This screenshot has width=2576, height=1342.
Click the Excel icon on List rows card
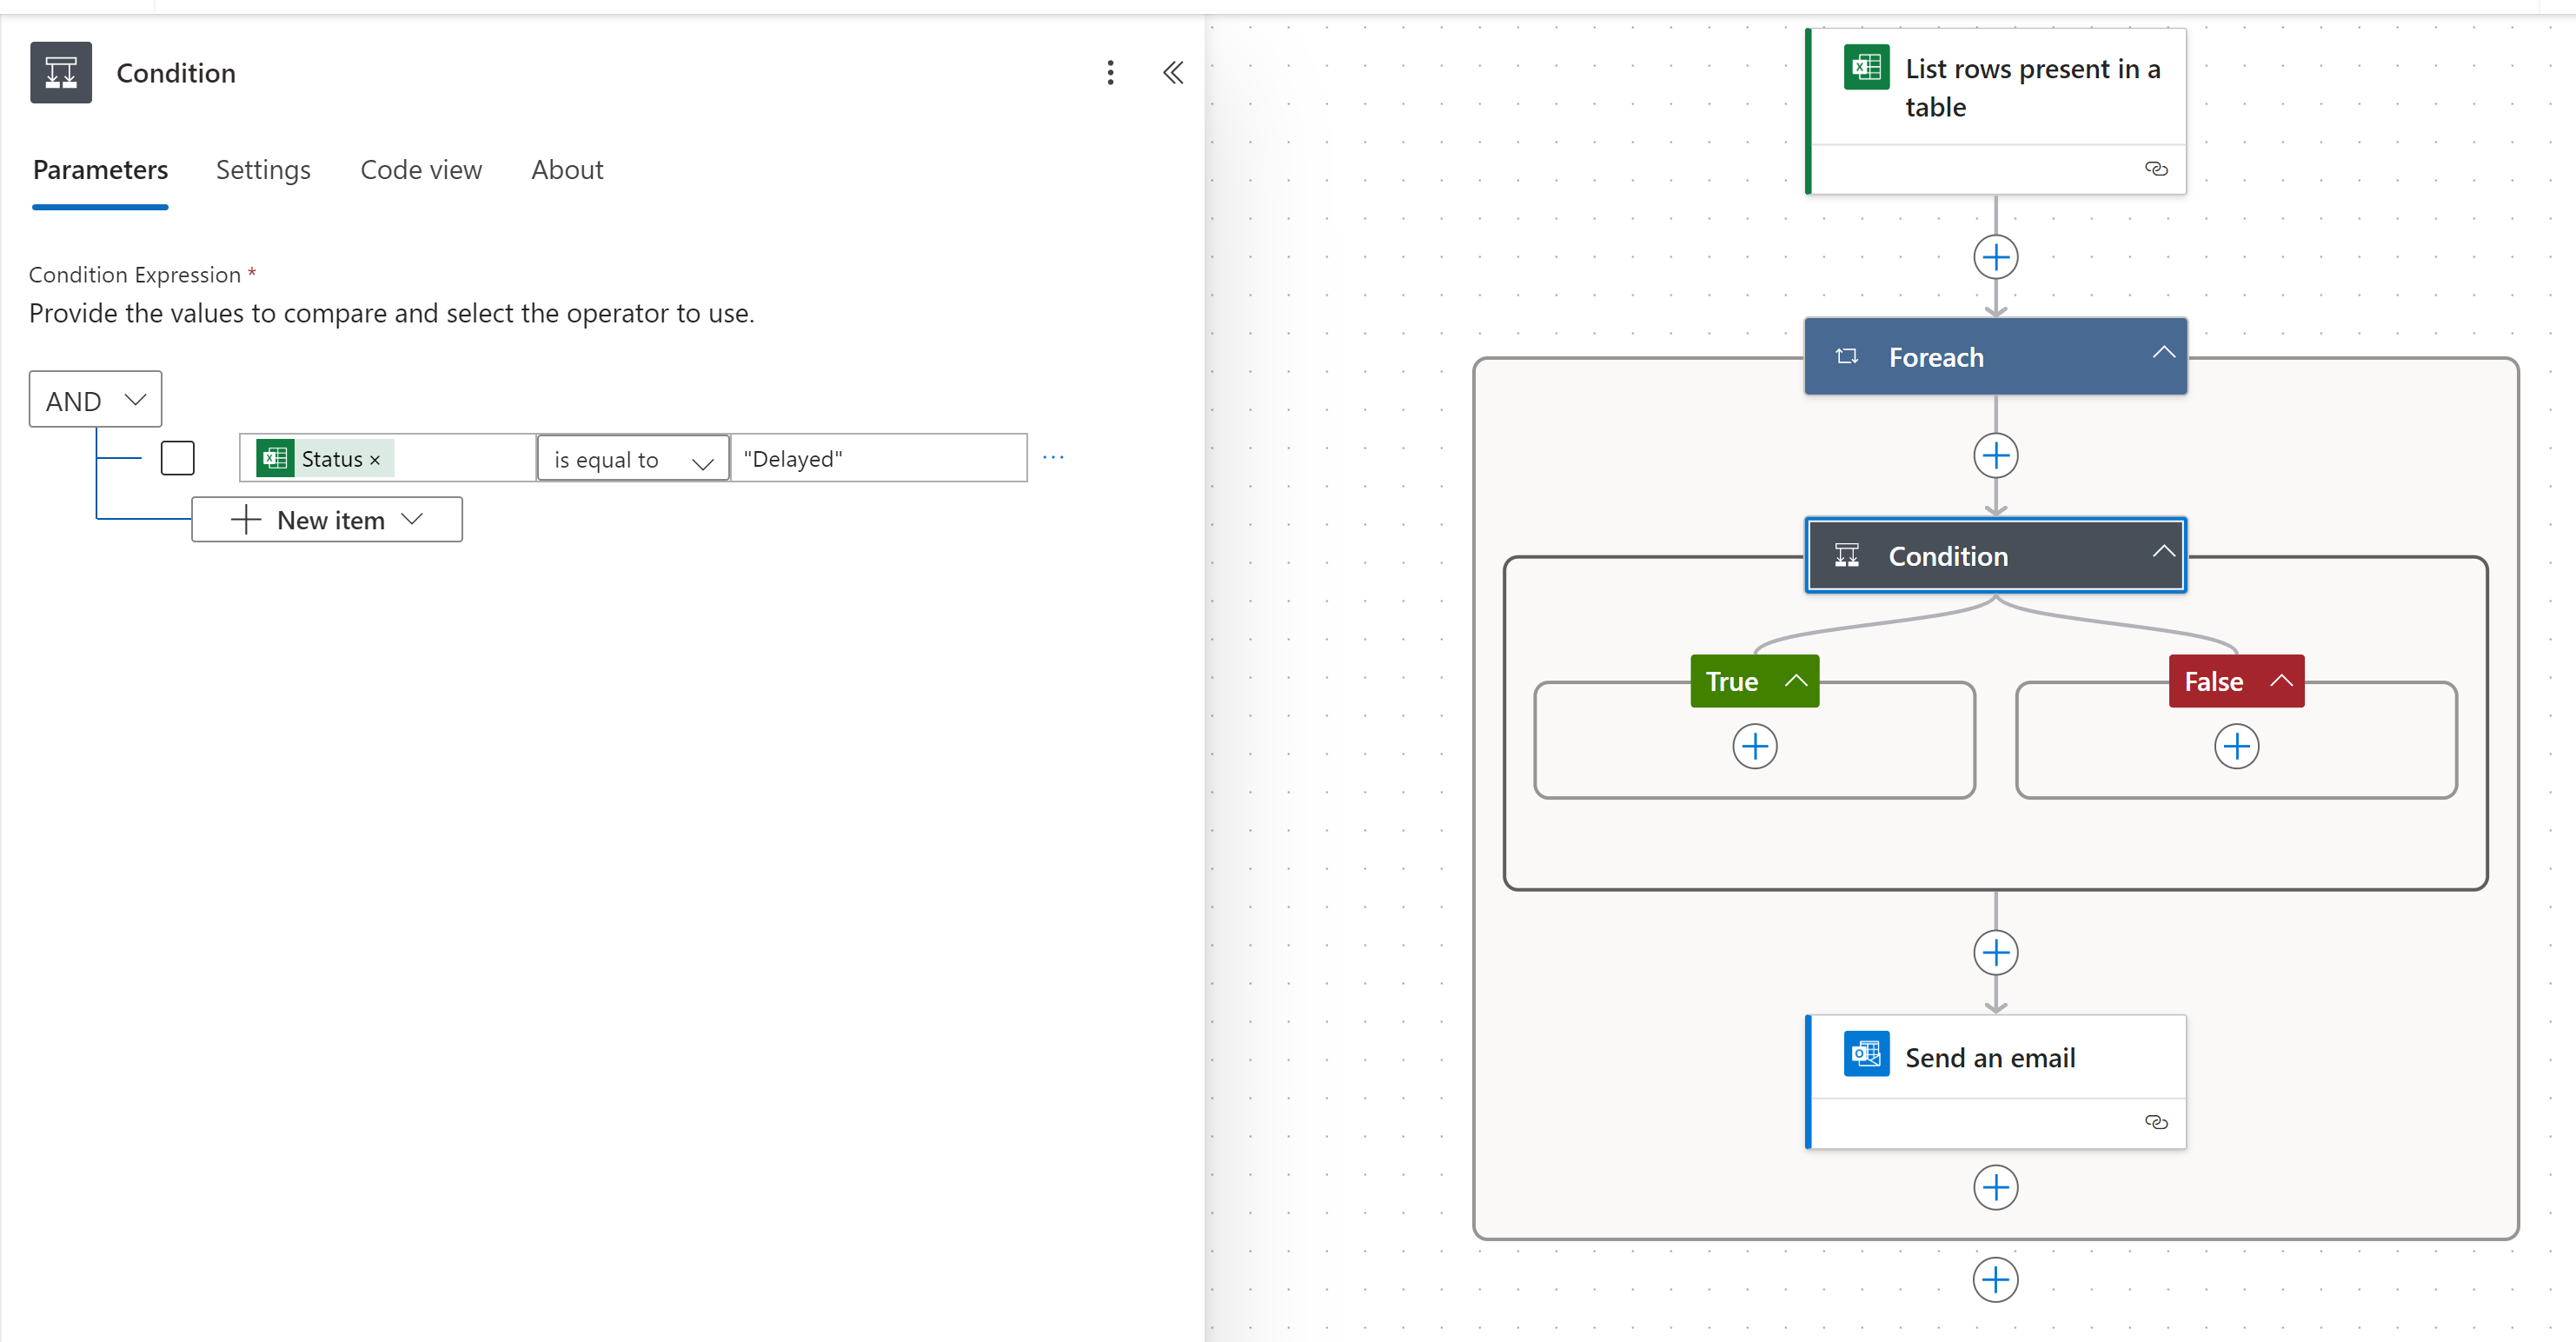(1866, 68)
